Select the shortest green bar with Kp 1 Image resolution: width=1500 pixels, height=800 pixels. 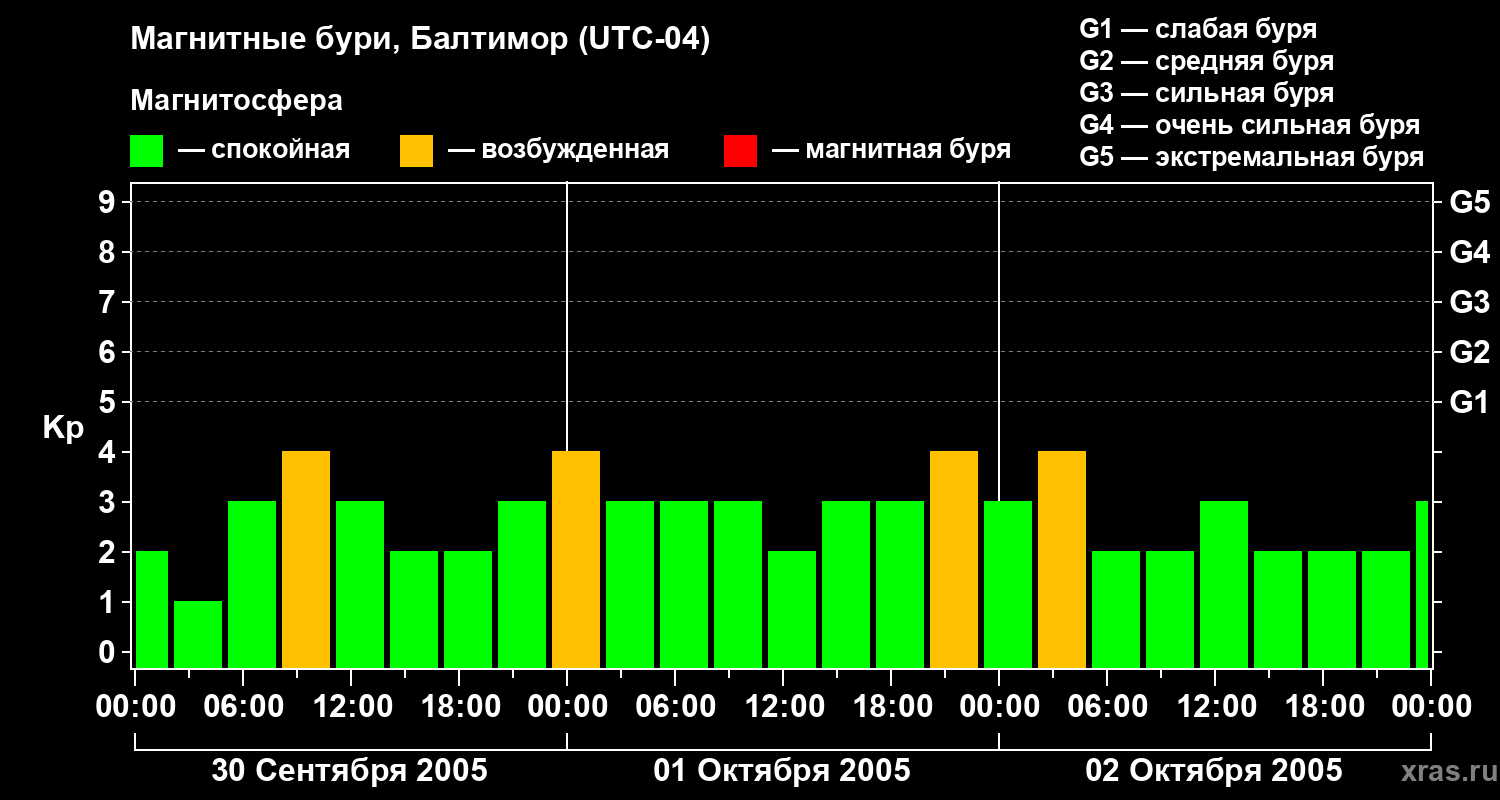pyautogui.click(x=198, y=634)
